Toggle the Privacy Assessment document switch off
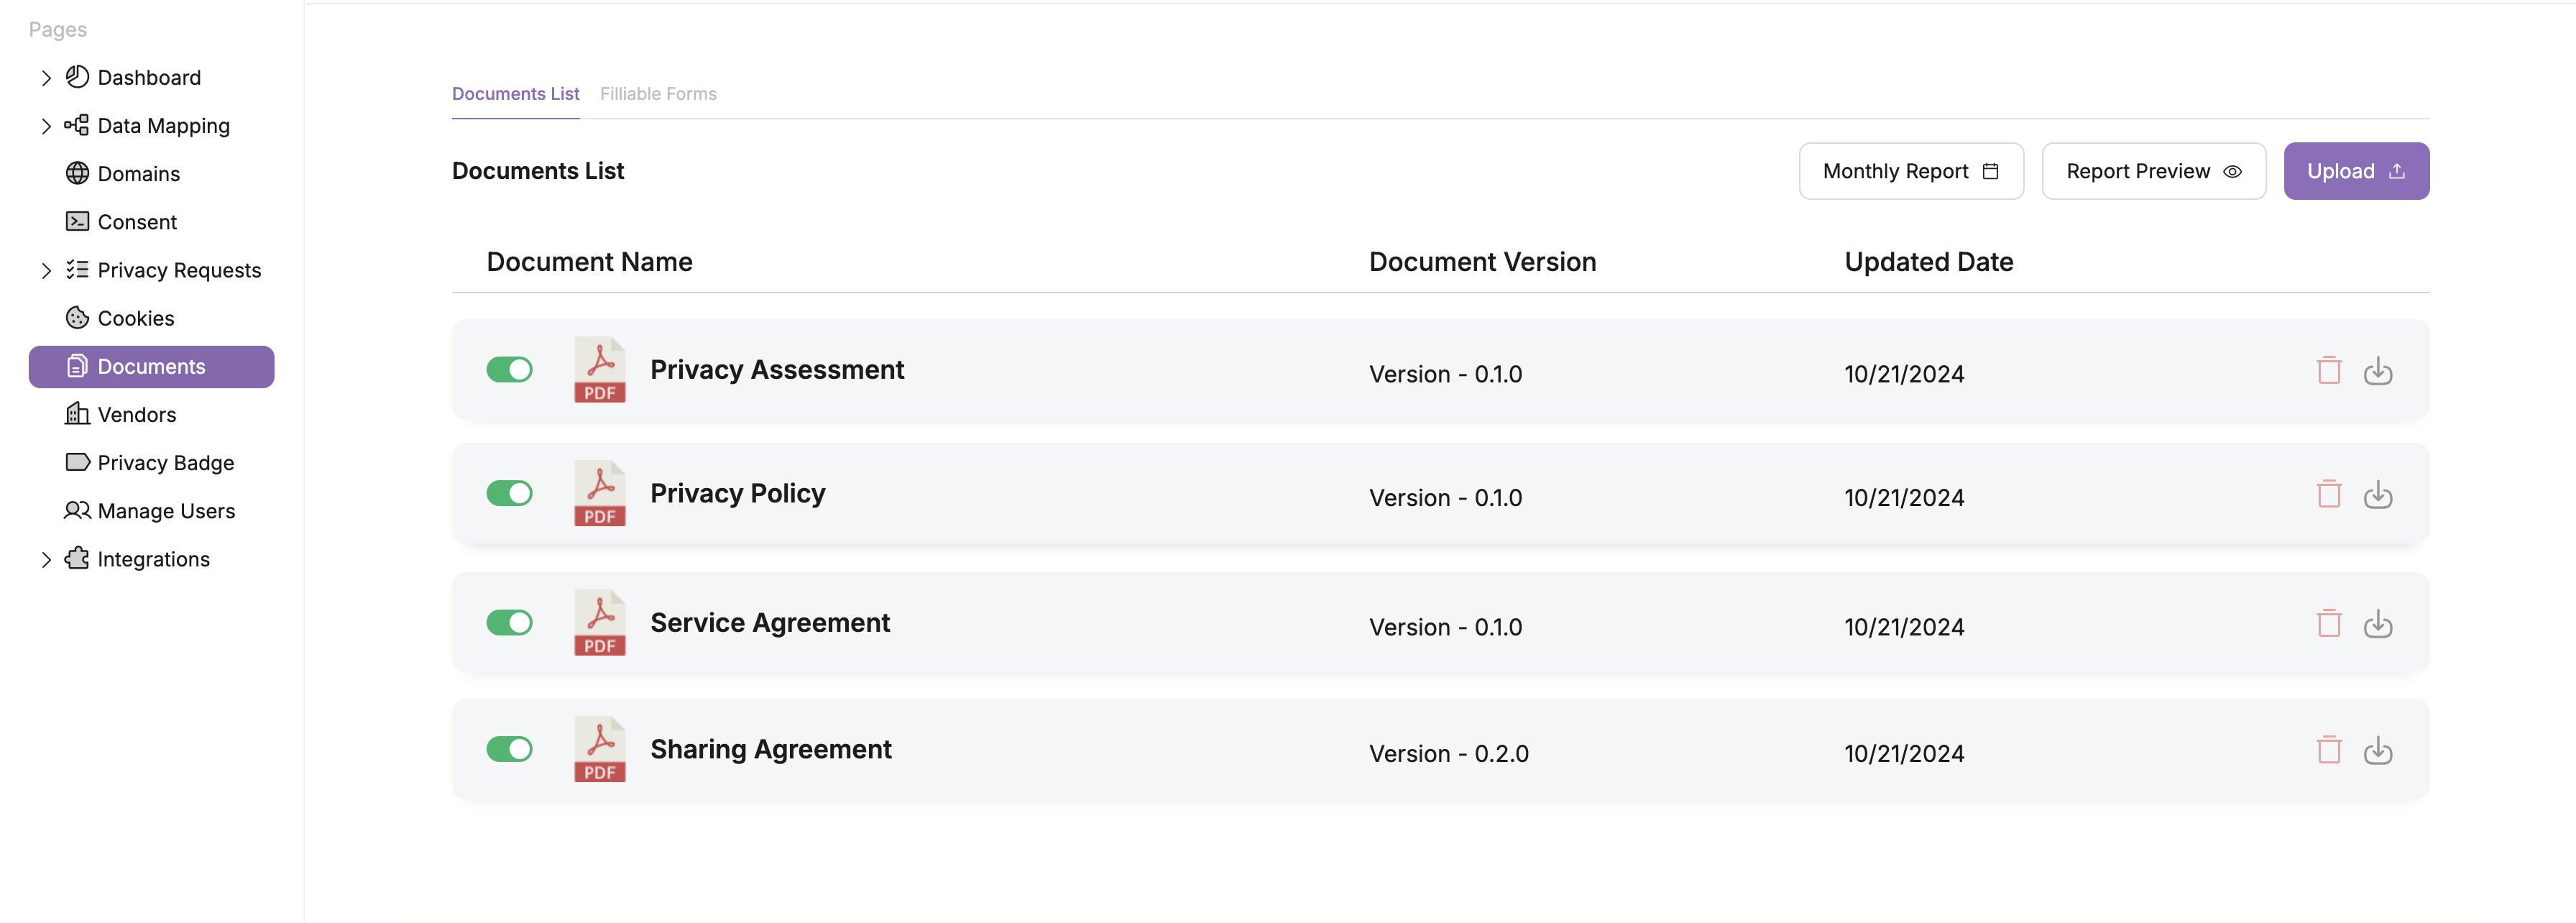 (510, 371)
